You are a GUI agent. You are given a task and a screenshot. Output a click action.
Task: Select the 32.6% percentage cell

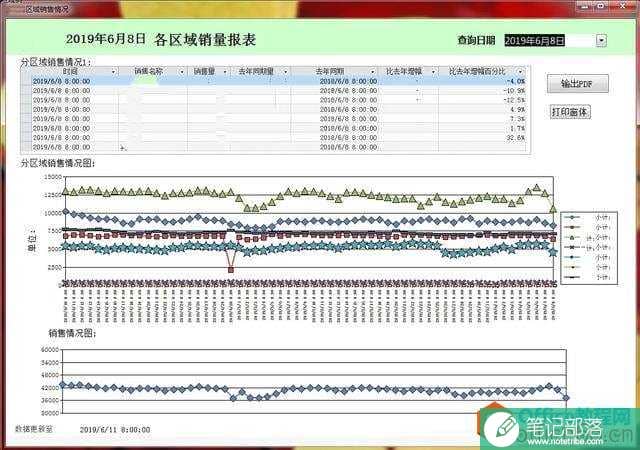tap(482, 138)
